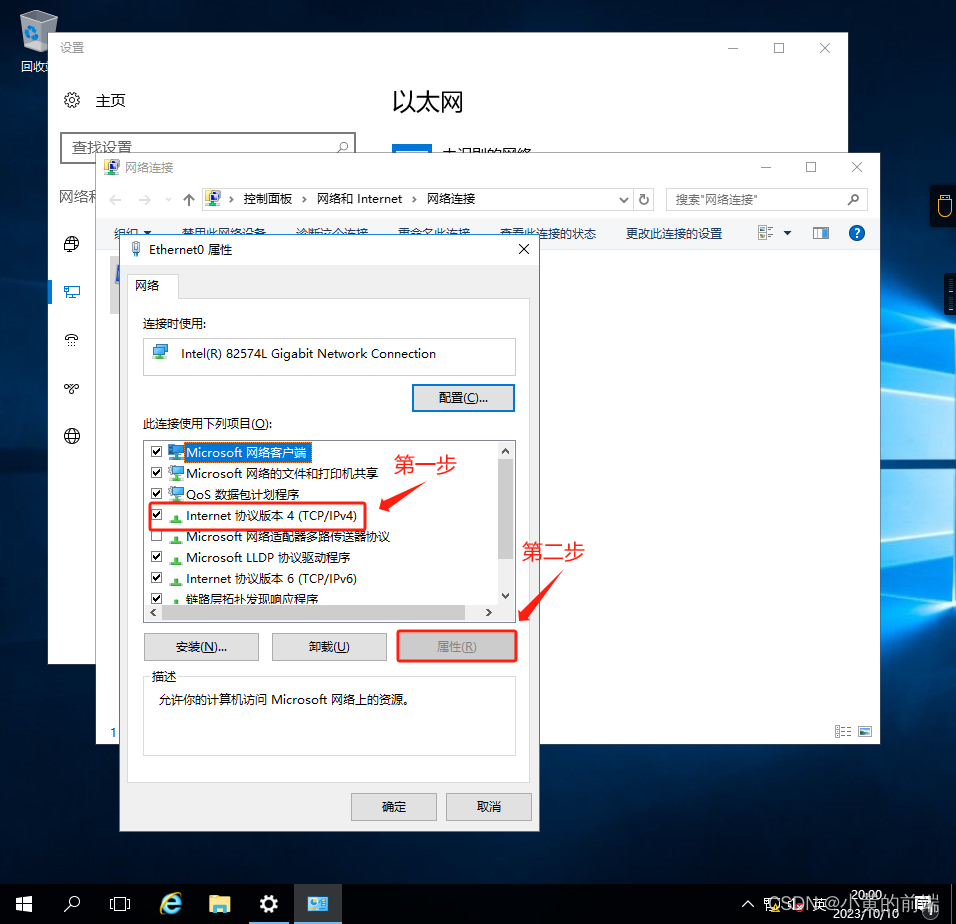Click the 配置(C)... button
This screenshot has width=956, height=924.
[x=463, y=398]
